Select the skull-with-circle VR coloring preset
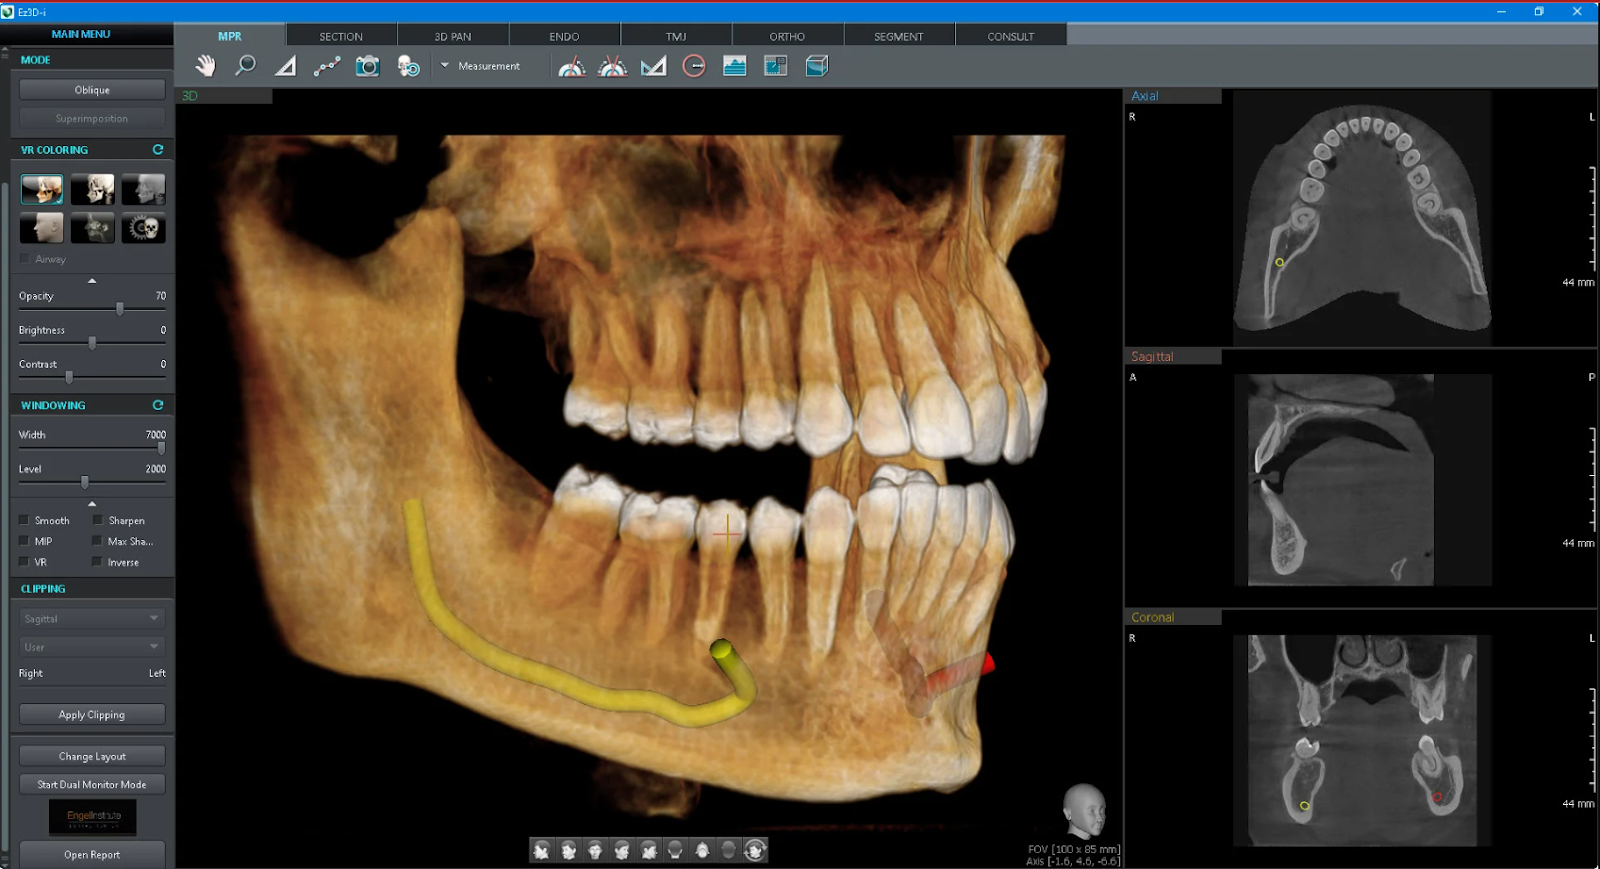Screen dimensions: 1600x869 click(x=144, y=228)
